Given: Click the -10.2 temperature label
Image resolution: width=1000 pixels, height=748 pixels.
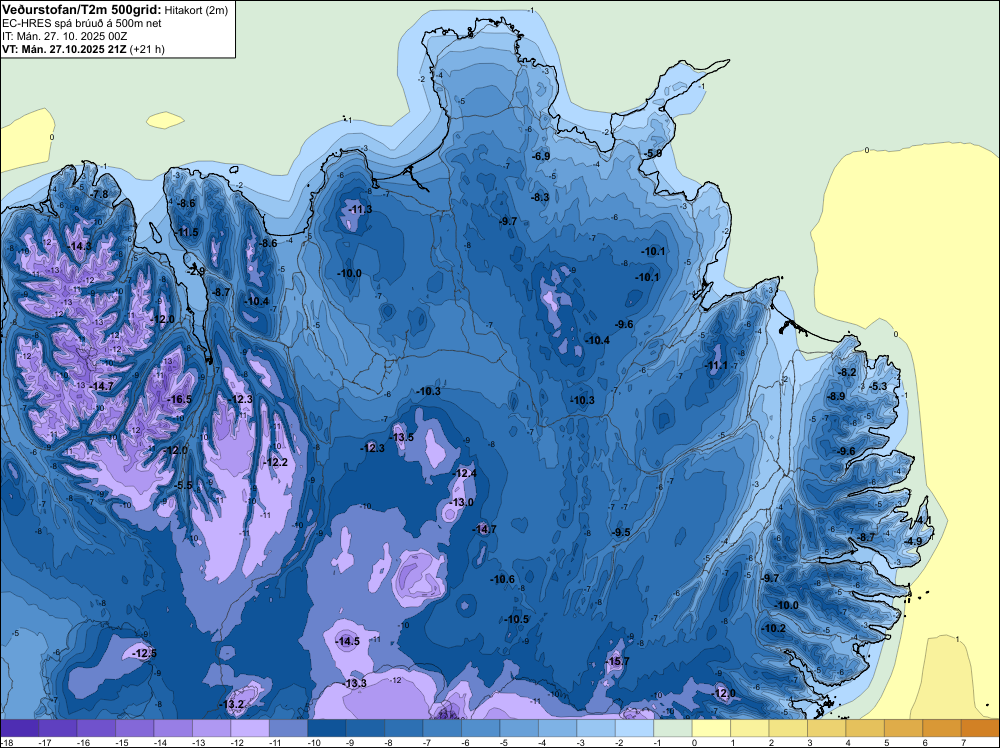Looking at the screenshot, I should pos(774,628).
